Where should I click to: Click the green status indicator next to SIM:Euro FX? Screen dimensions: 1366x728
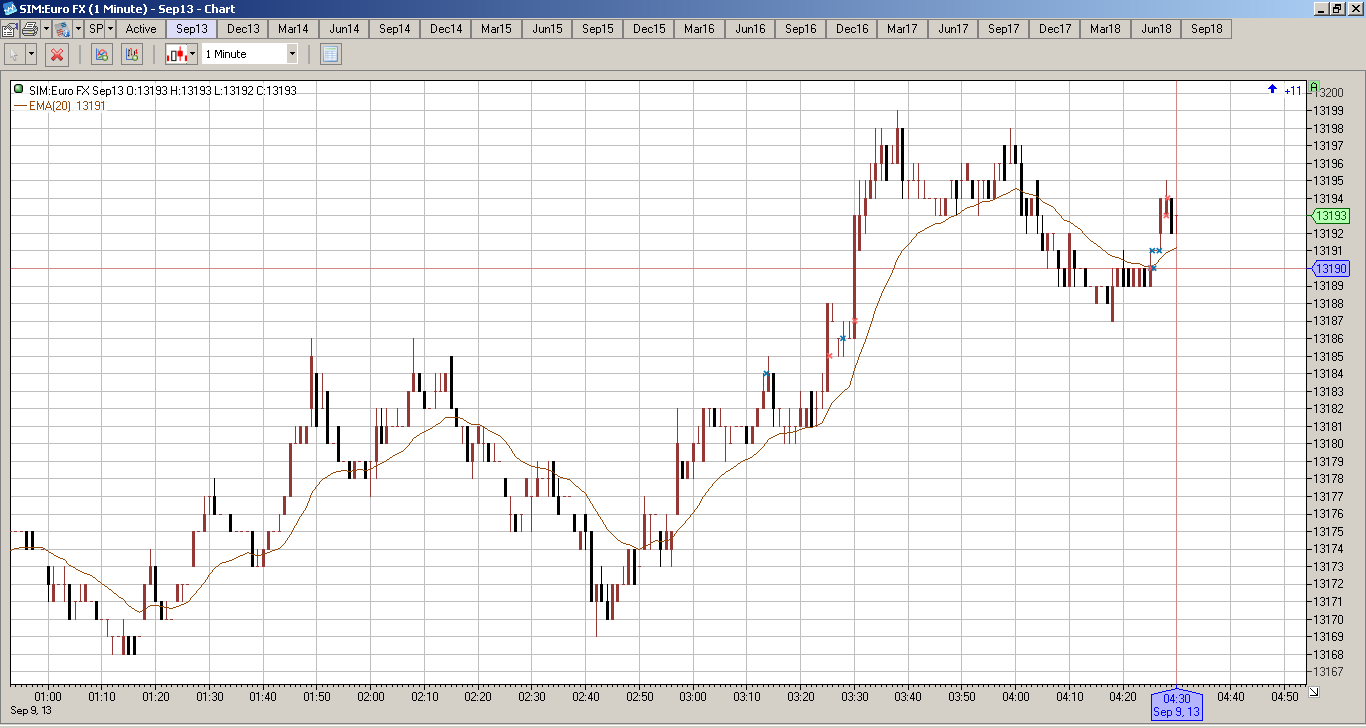pos(19,89)
